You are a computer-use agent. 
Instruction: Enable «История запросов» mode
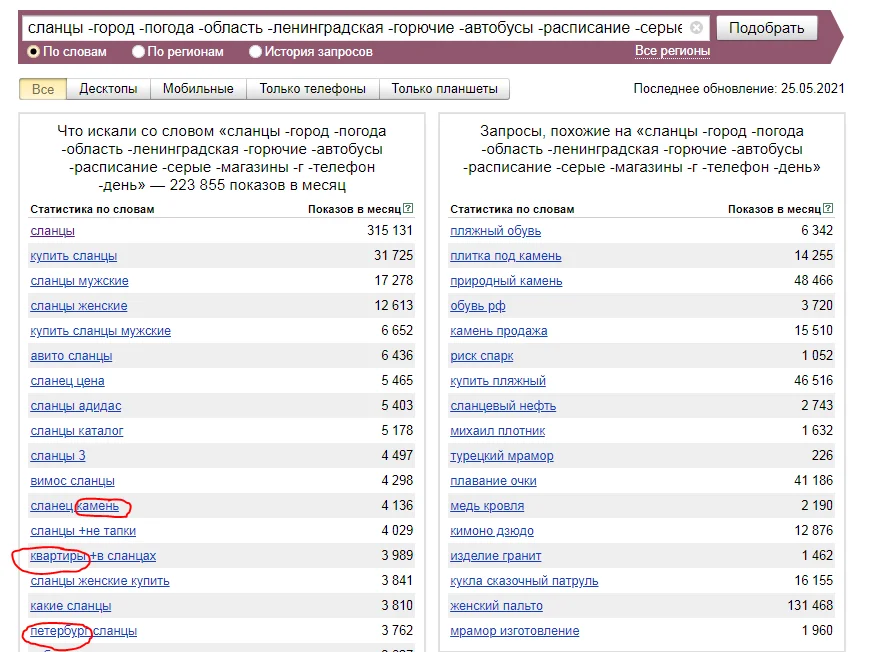(x=255, y=51)
